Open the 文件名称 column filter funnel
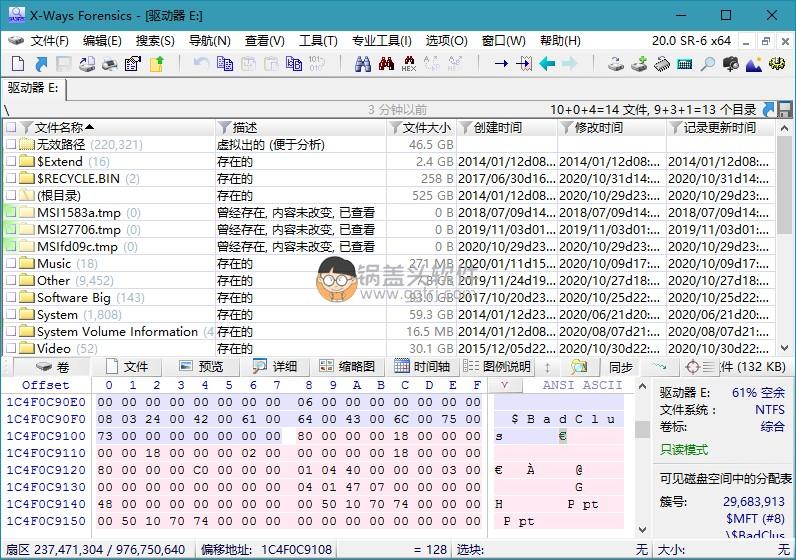 coord(27,127)
